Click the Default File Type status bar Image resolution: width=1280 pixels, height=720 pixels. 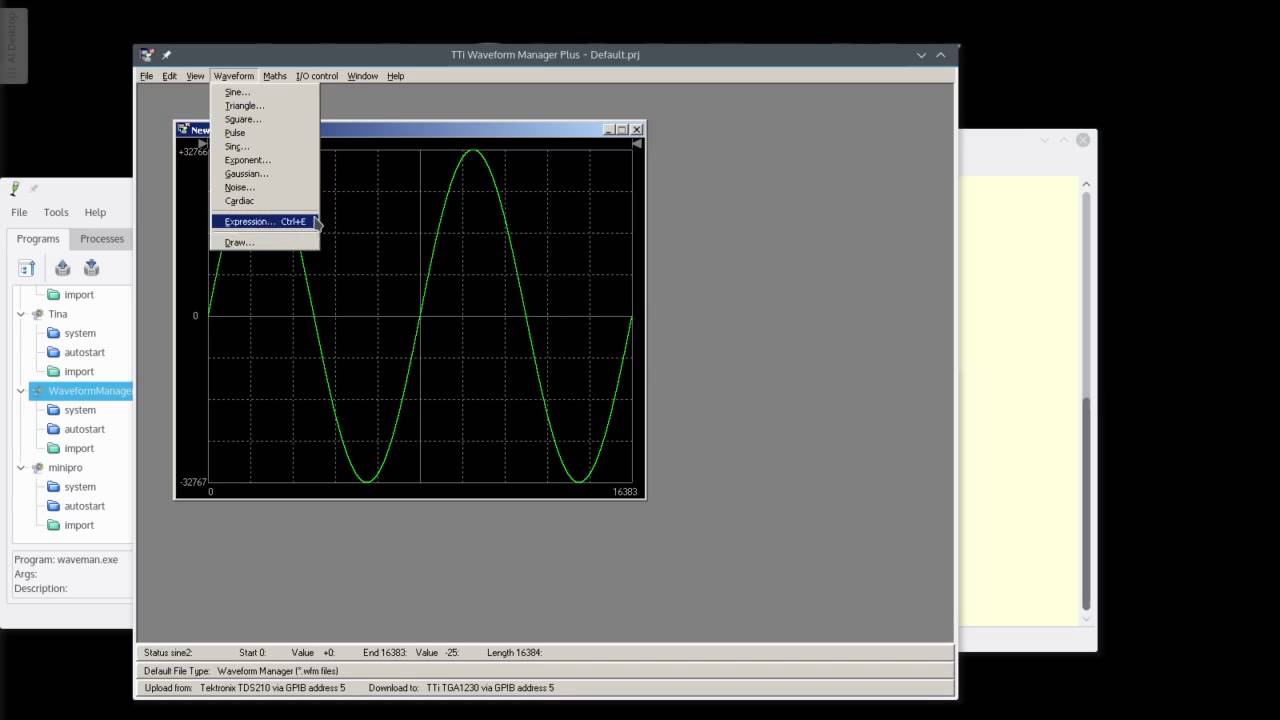click(x=545, y=671)
